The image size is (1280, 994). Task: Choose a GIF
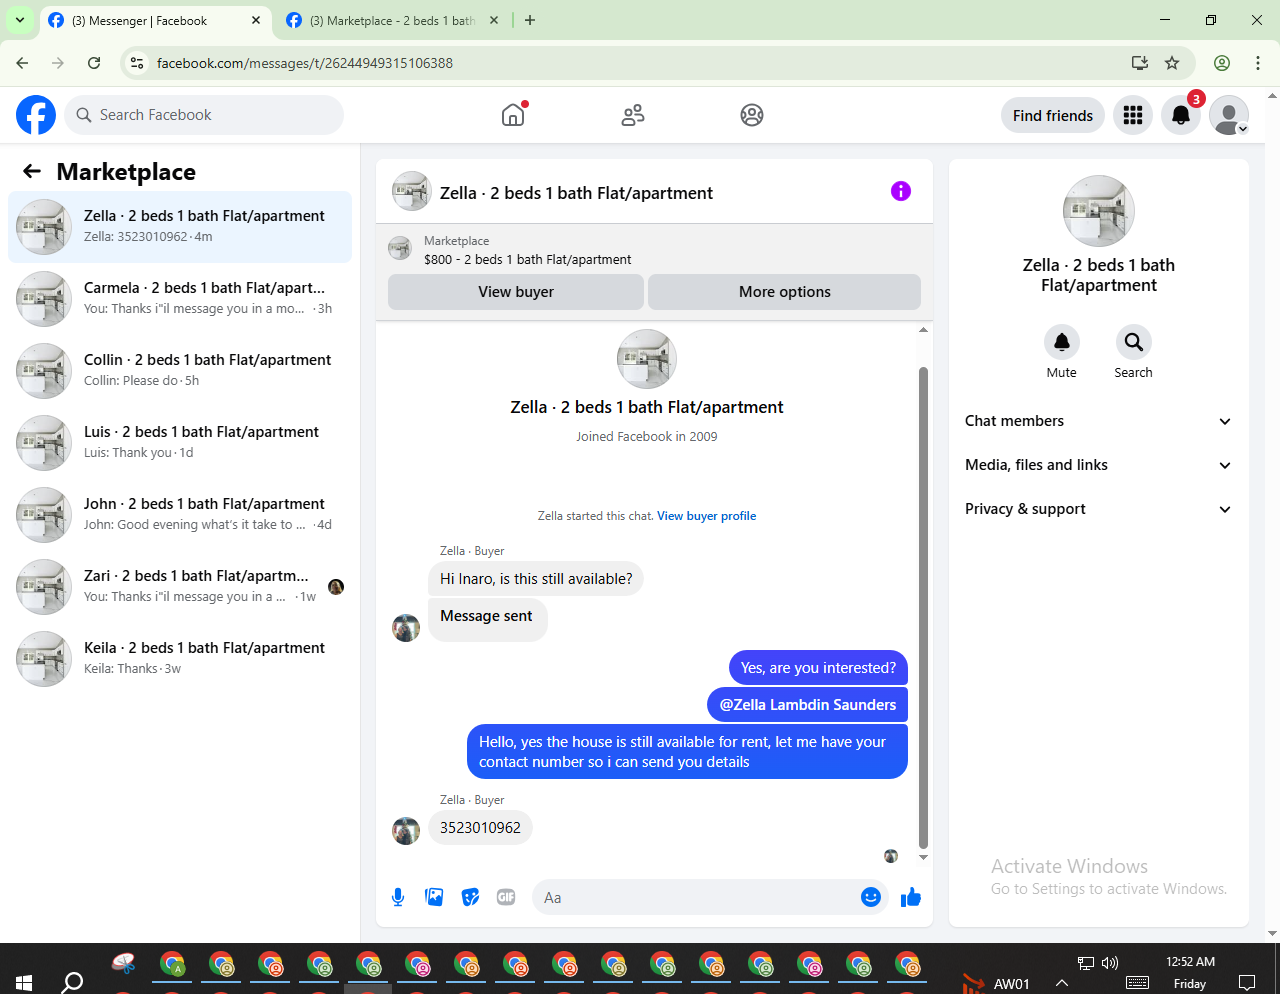[506, 897]
